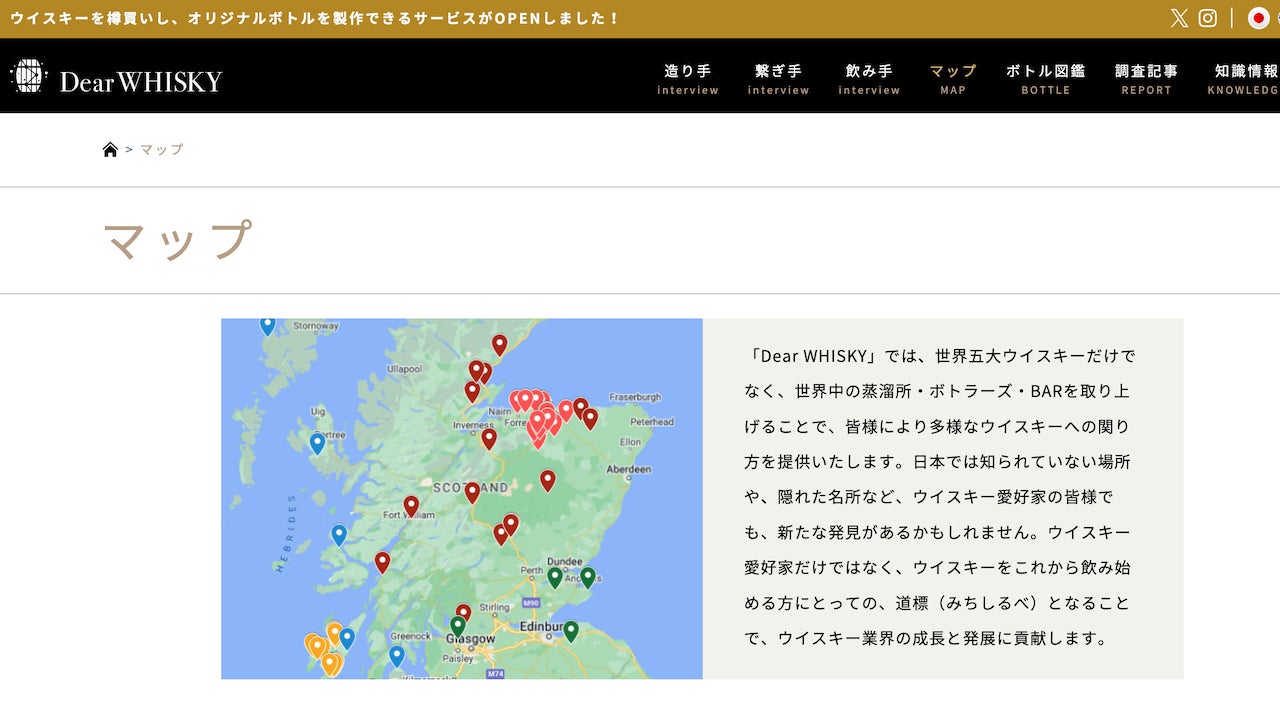The width and height of the screenshot is (1280, 728).
Task: Open the 飲み手 interview menu
Action: click(x=869, y=79)
